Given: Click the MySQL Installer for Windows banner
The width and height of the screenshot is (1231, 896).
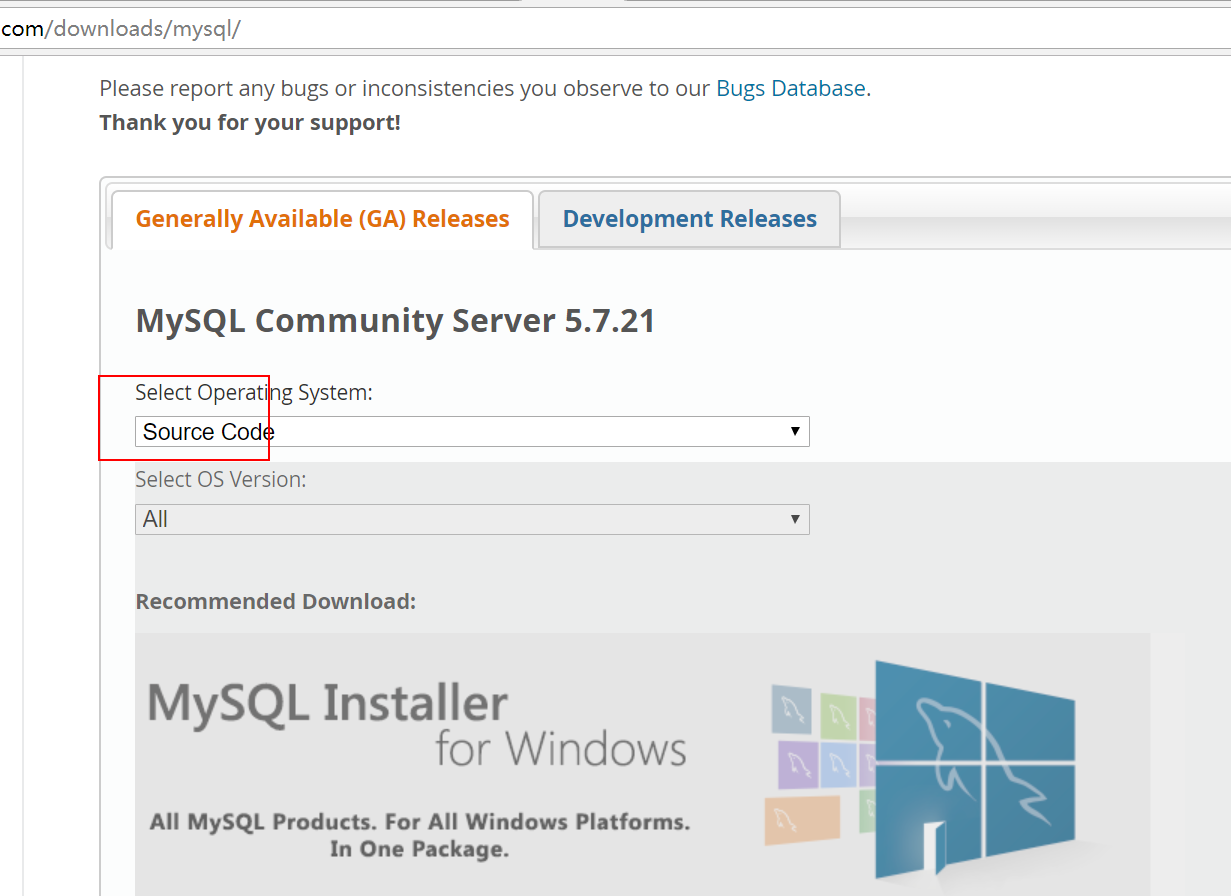Looking at the screenshot, I should pos(642,764).
